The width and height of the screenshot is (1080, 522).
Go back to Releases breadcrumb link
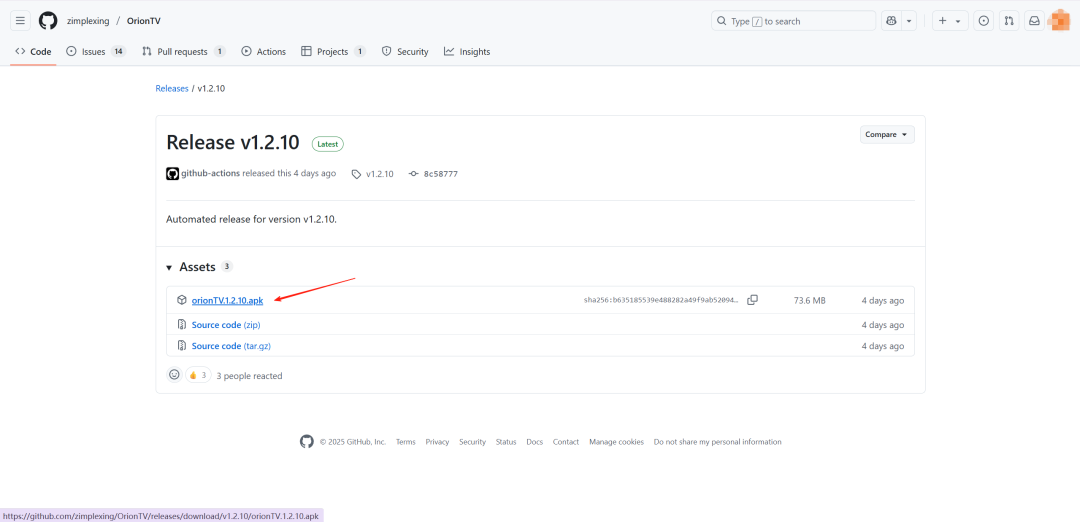[x=172, y=89]
